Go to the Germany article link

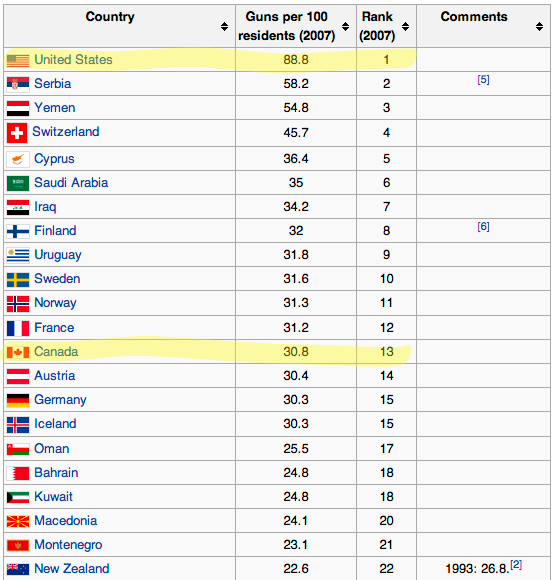(60, 400)
